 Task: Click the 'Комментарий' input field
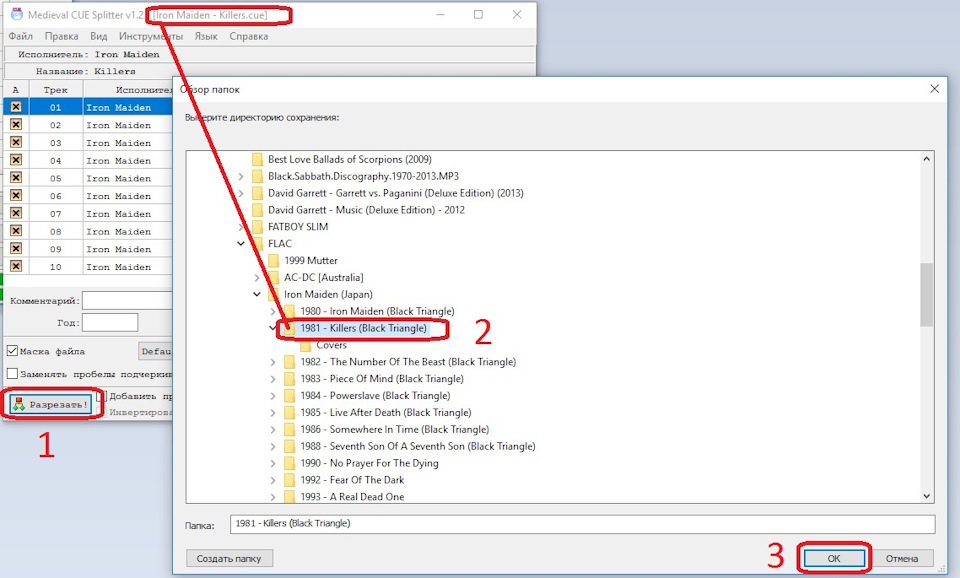127,301
